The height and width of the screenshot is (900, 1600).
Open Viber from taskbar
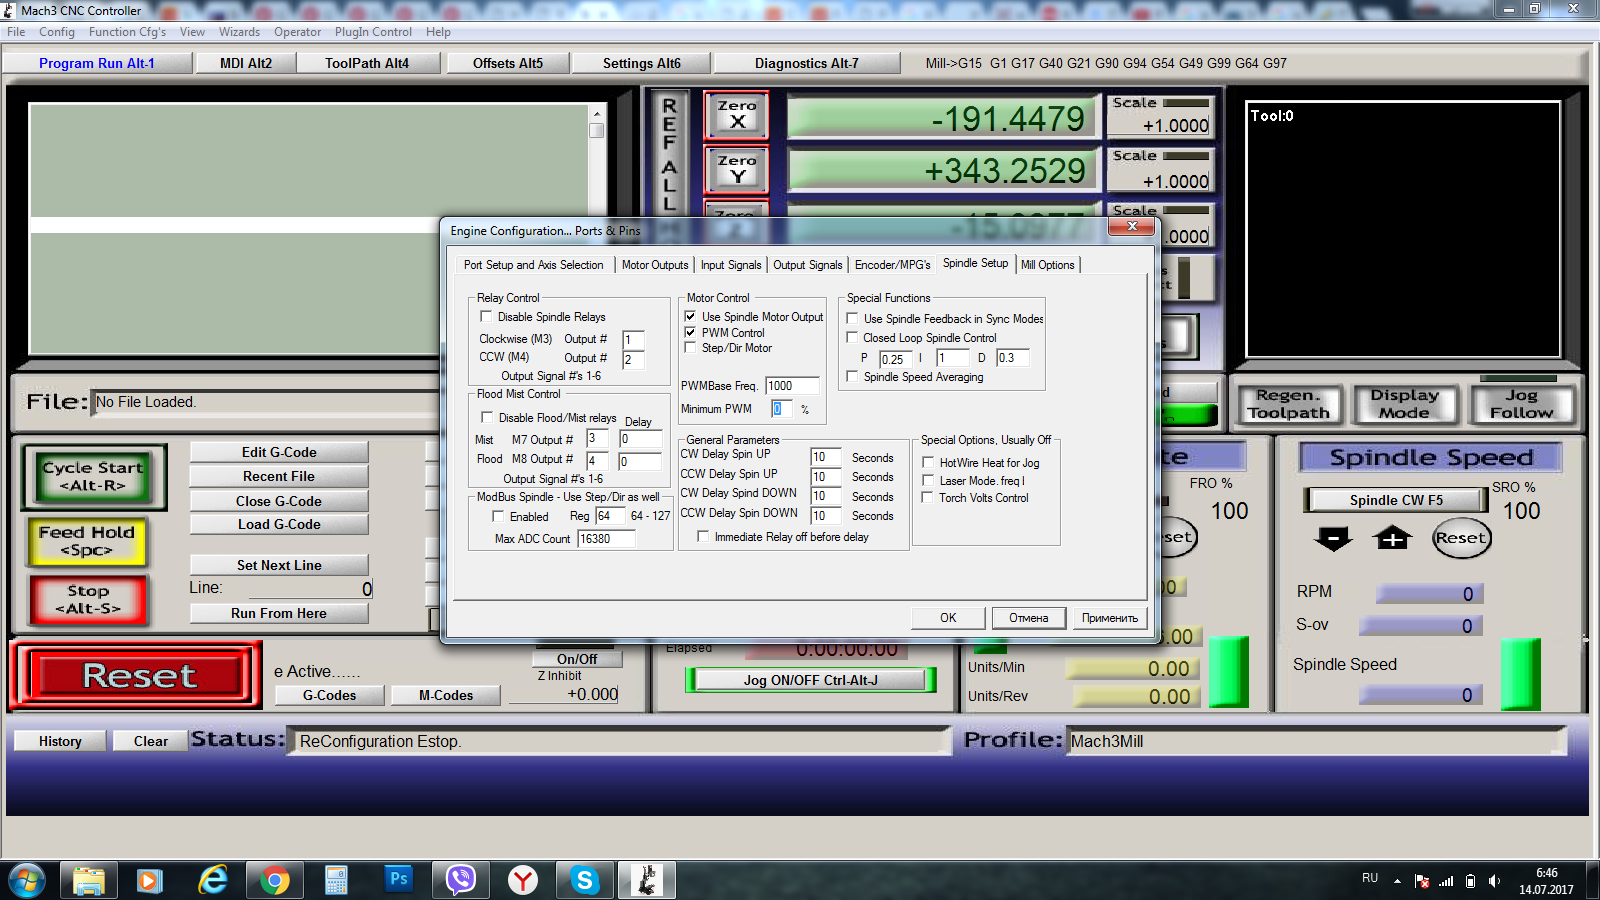coord(460,881)
